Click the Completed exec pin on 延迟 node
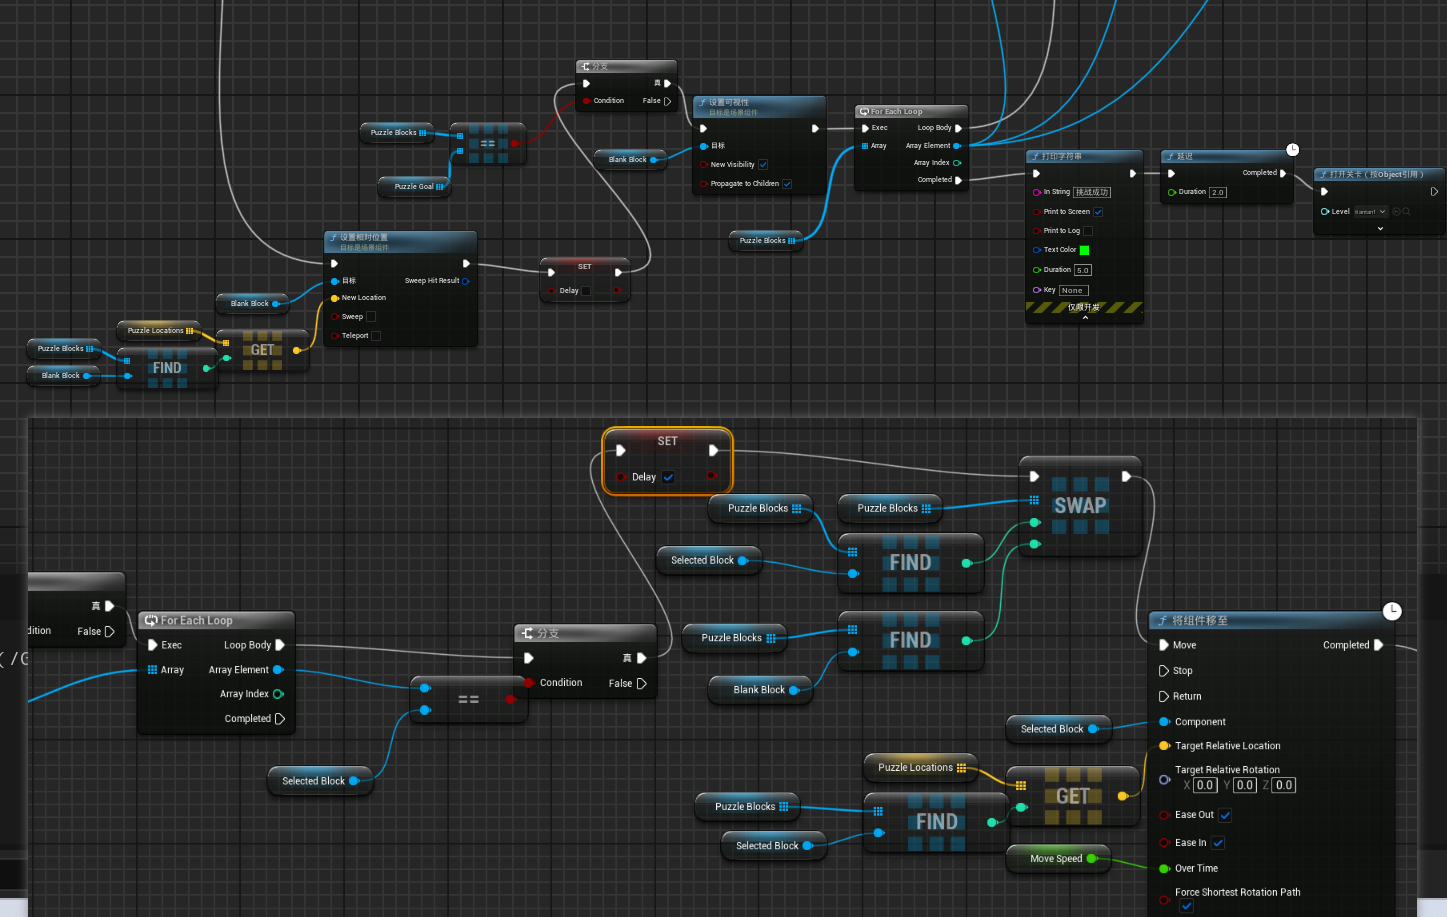The height and width of the screenshot is (917, 1447). pos(1283,173)
